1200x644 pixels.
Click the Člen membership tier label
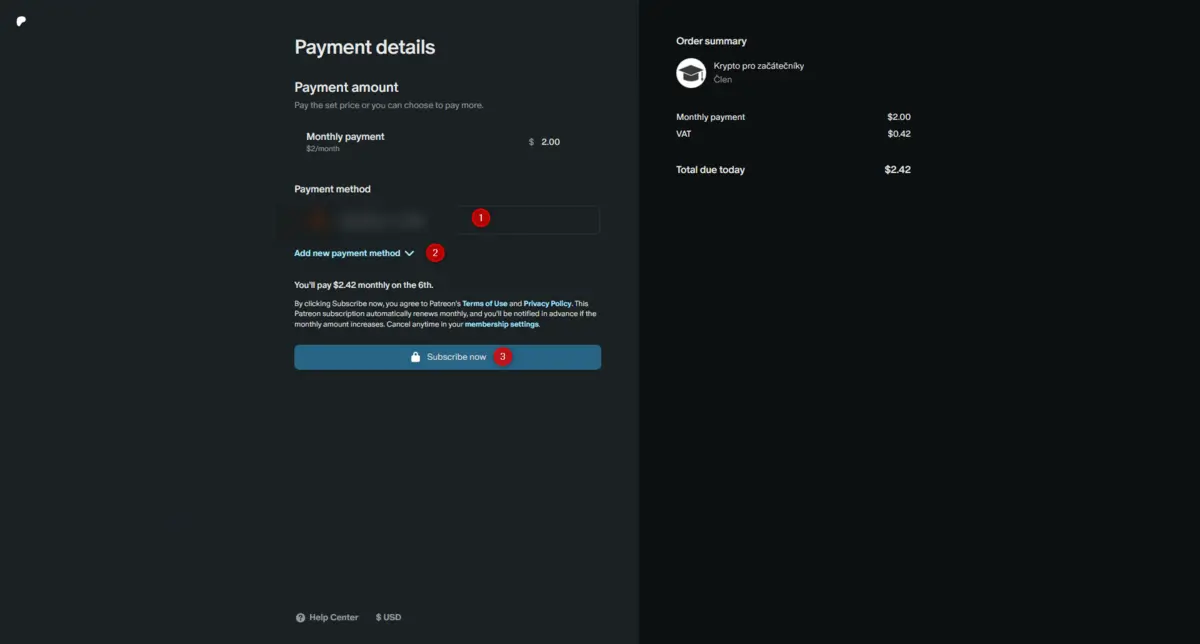[x=722, y=79]
